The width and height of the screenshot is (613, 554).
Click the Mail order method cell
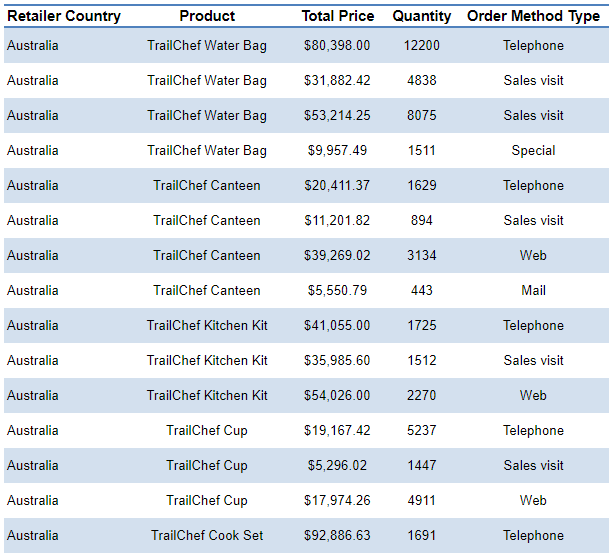(x=533, y=291)
